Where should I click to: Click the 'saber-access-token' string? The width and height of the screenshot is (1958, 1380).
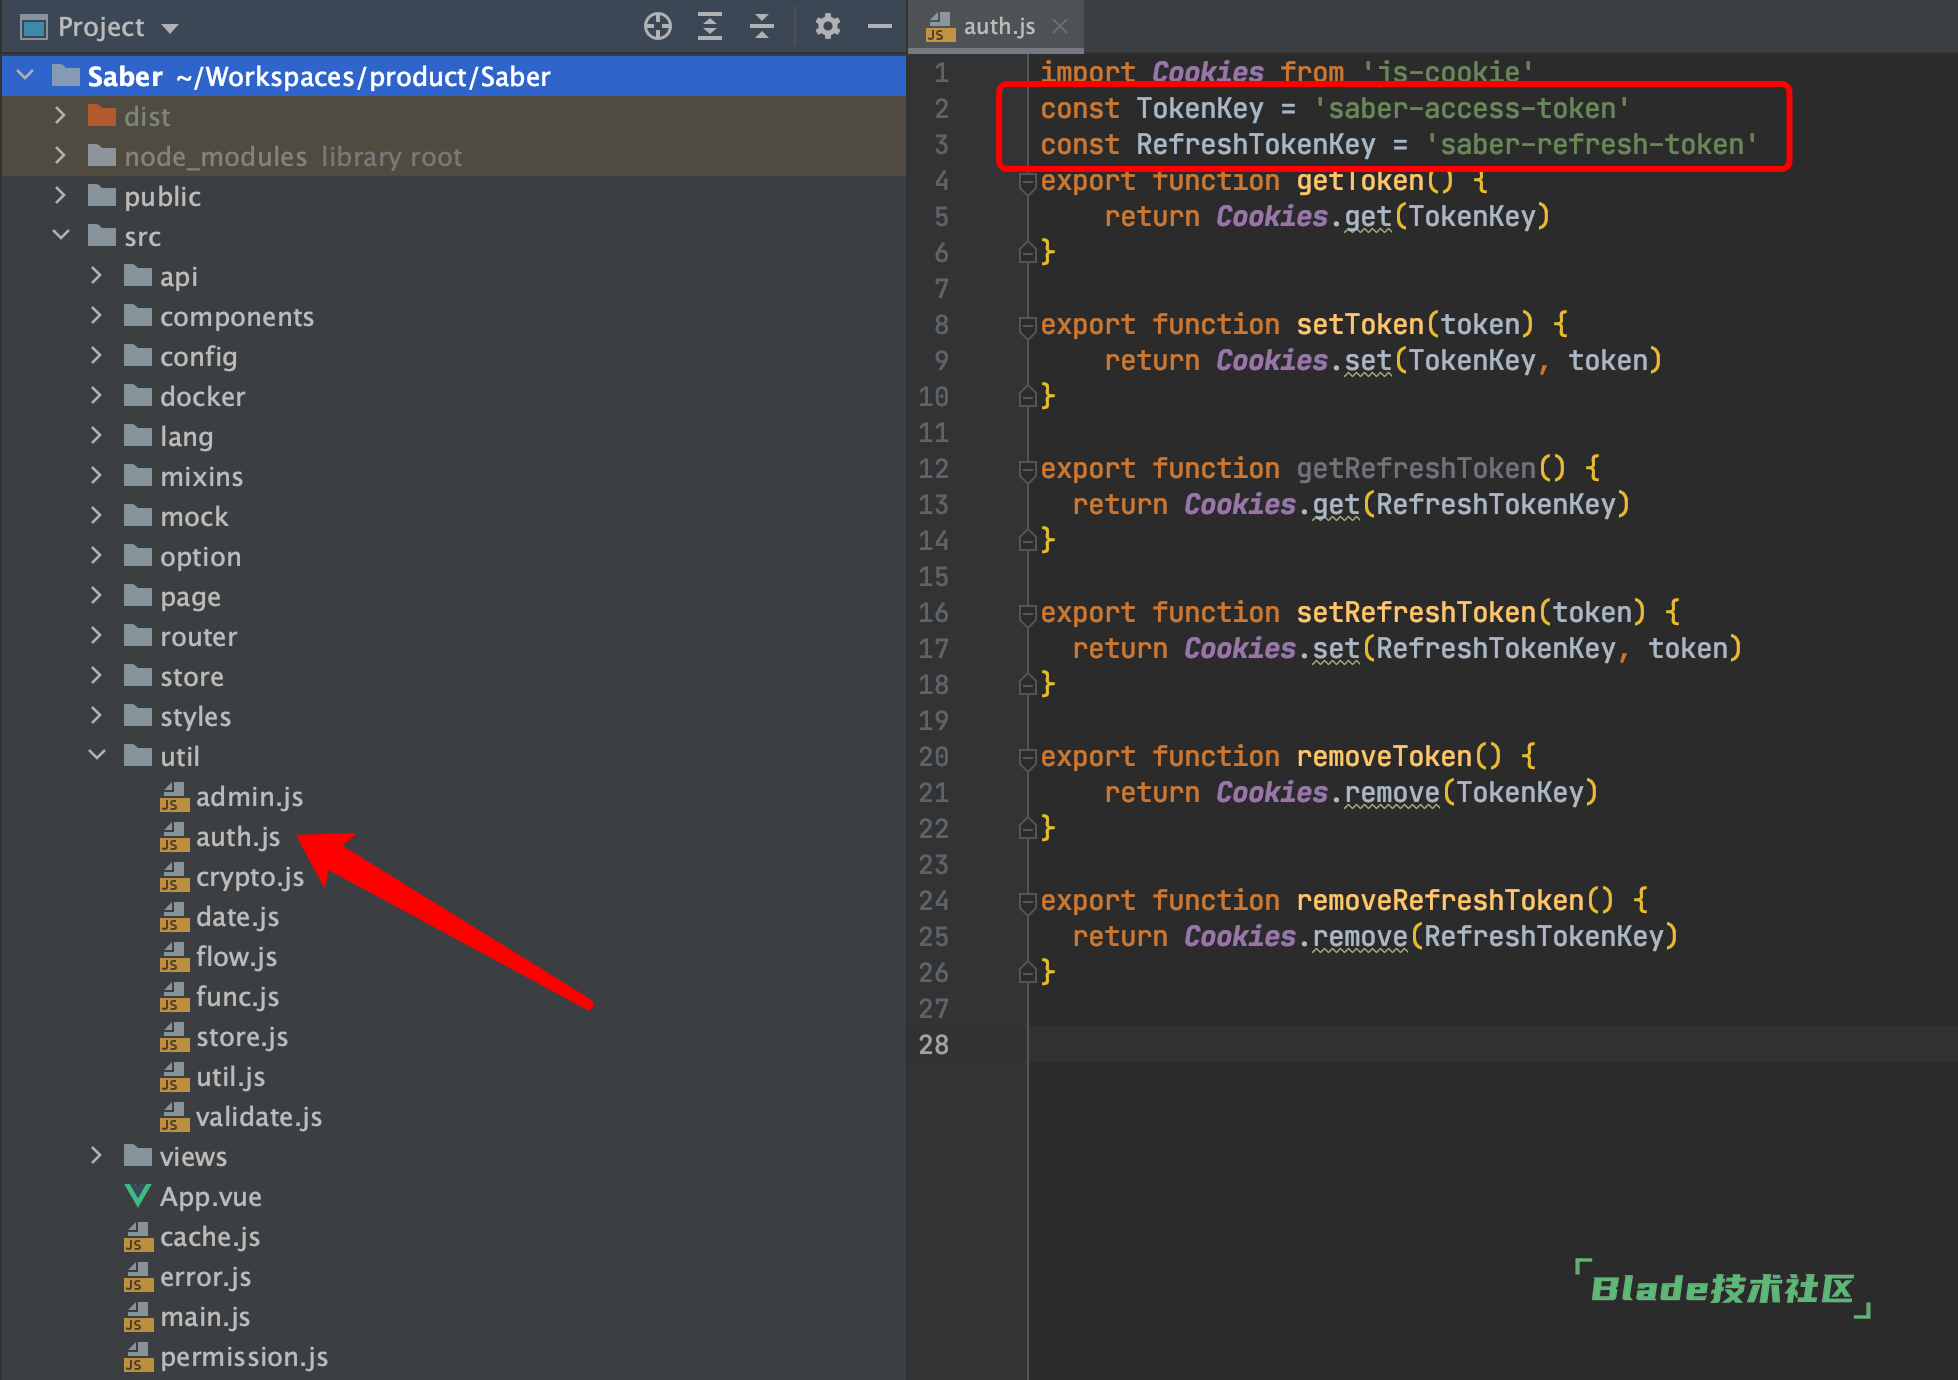tap(1471, 109)
